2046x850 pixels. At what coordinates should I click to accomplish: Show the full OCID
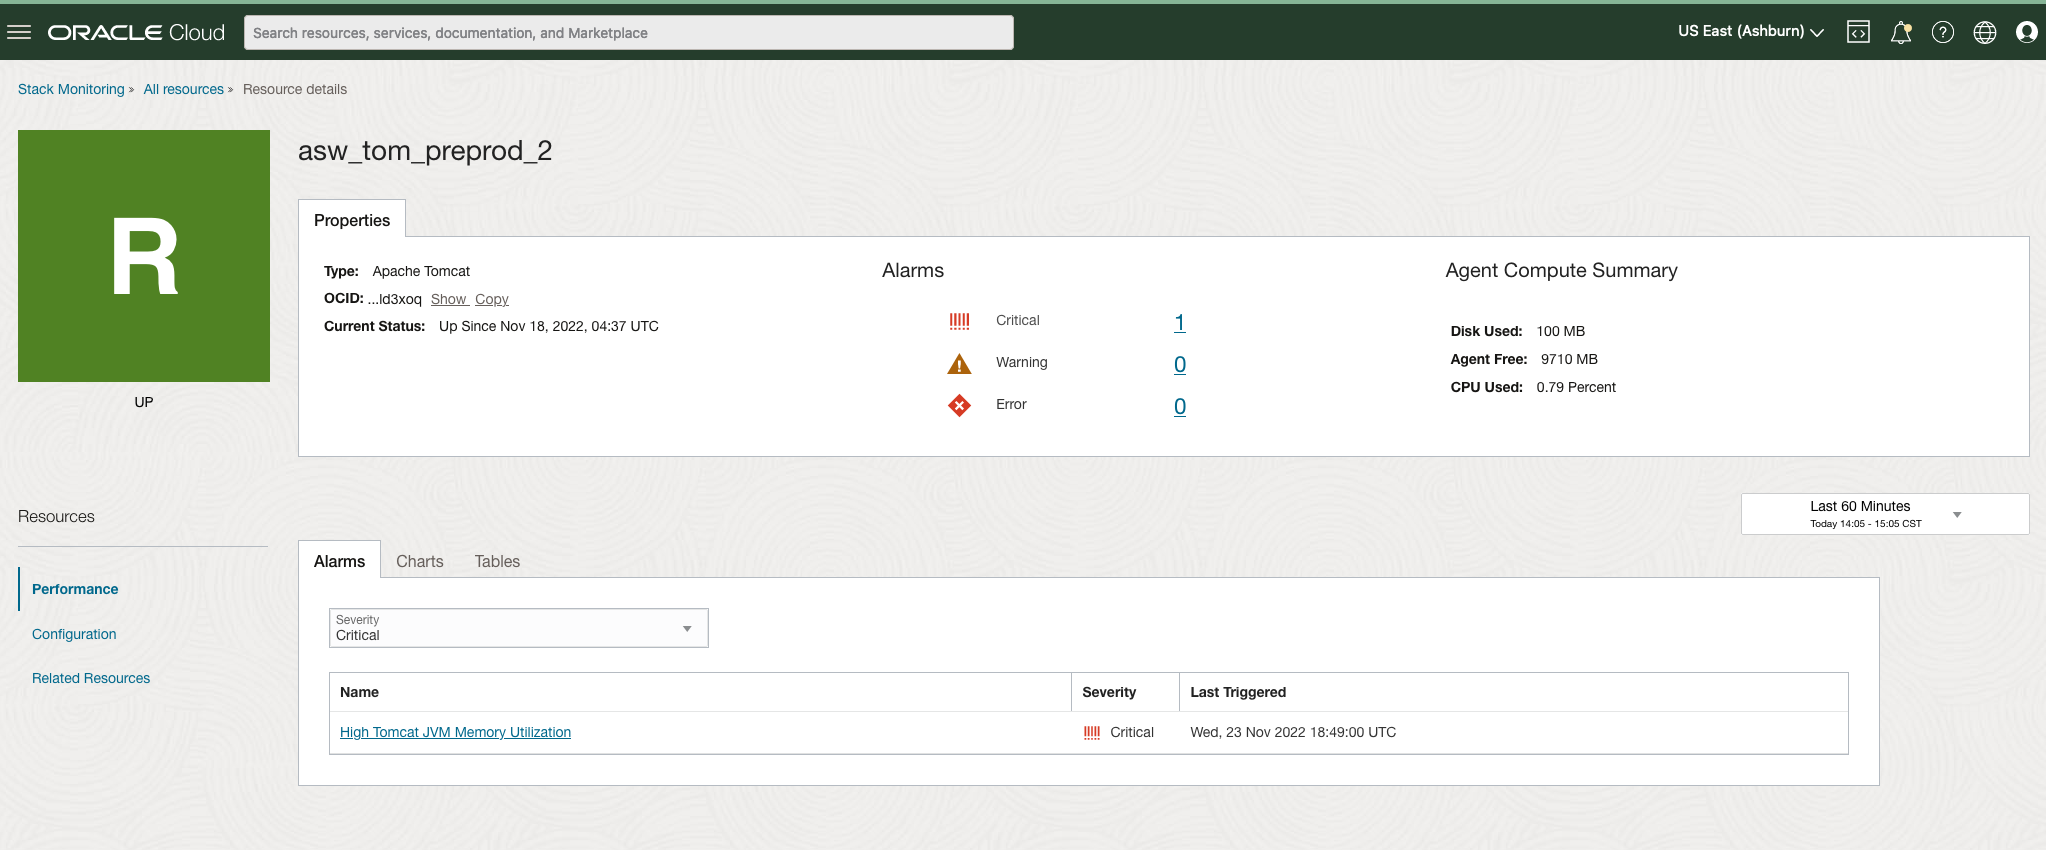[x=449, y=299]
